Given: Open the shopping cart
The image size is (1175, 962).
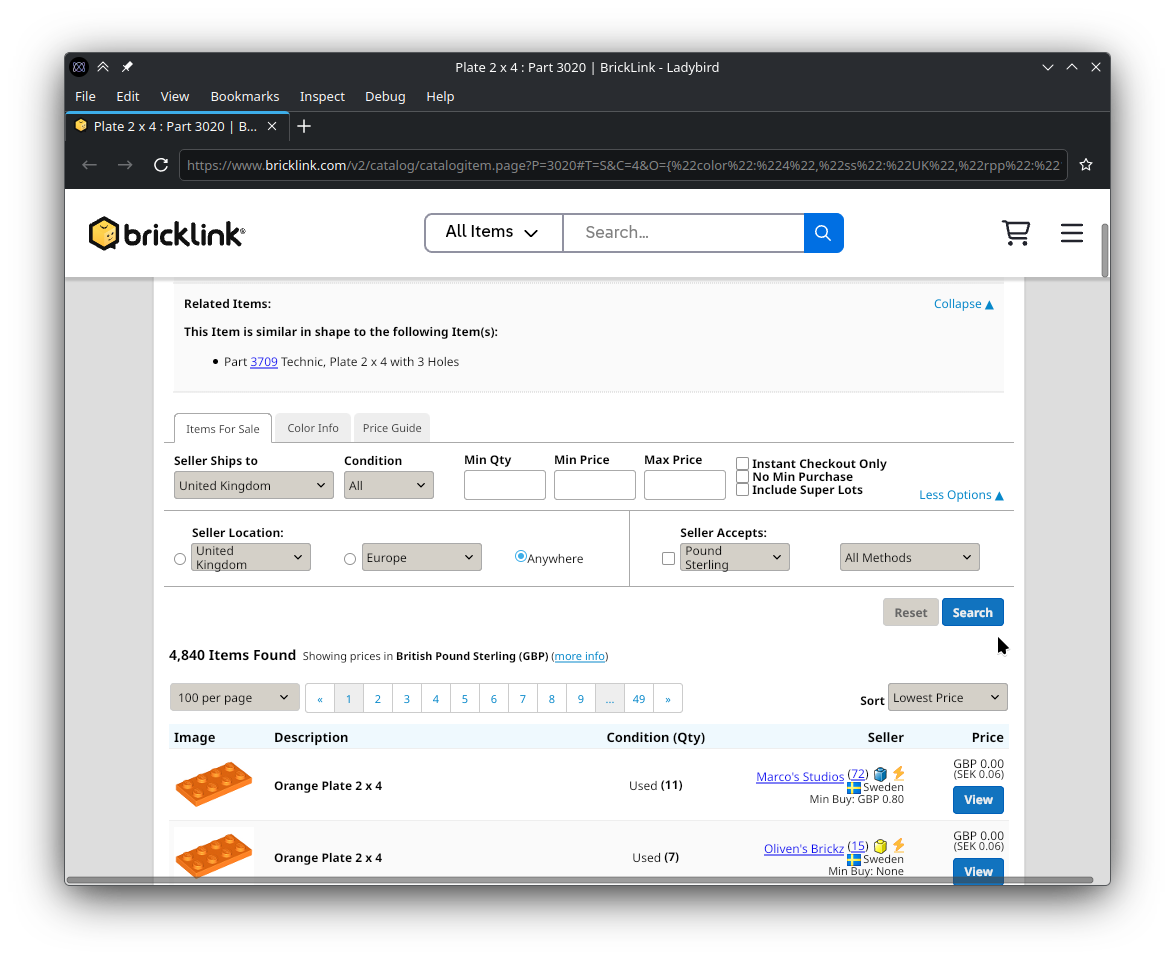Looking at the screenshot, I should 1015,233.
